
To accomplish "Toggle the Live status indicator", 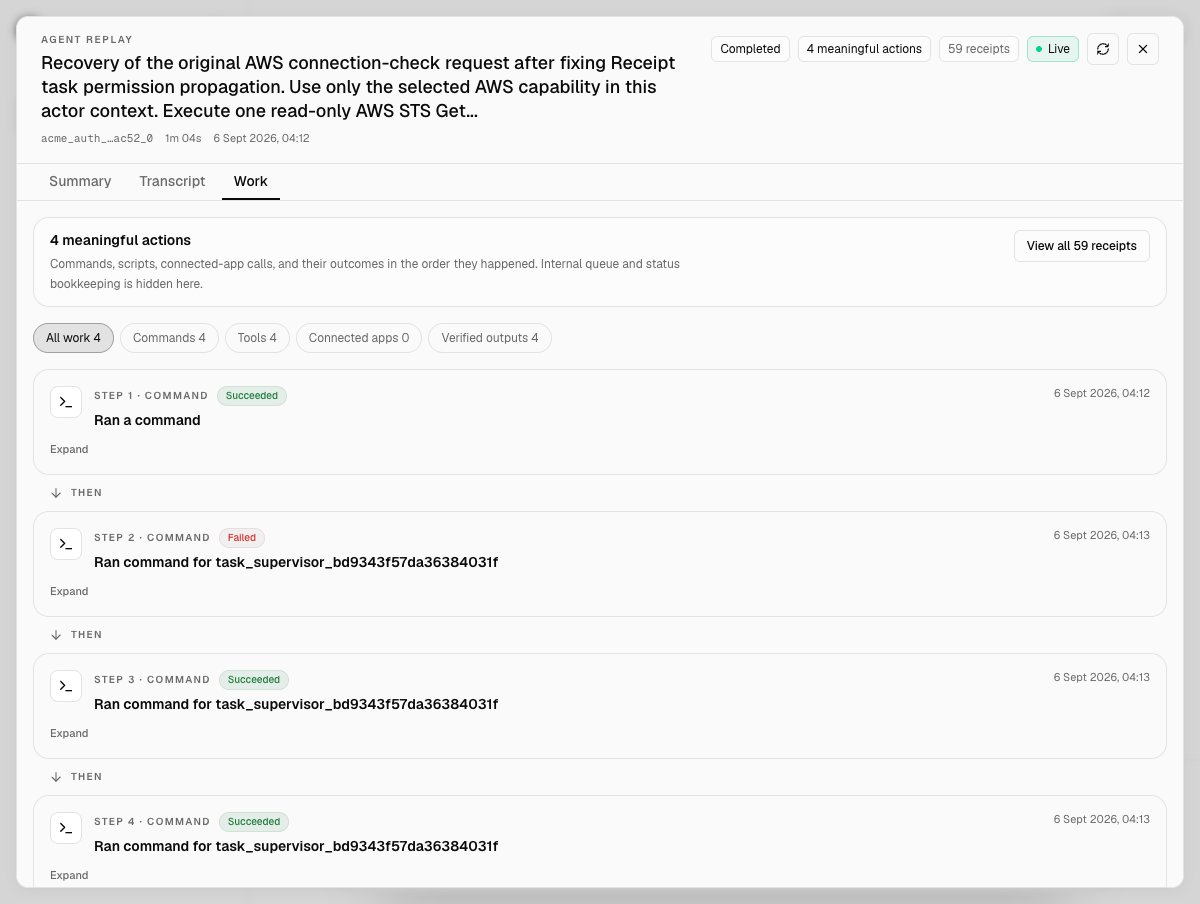I will [1053, 49].
